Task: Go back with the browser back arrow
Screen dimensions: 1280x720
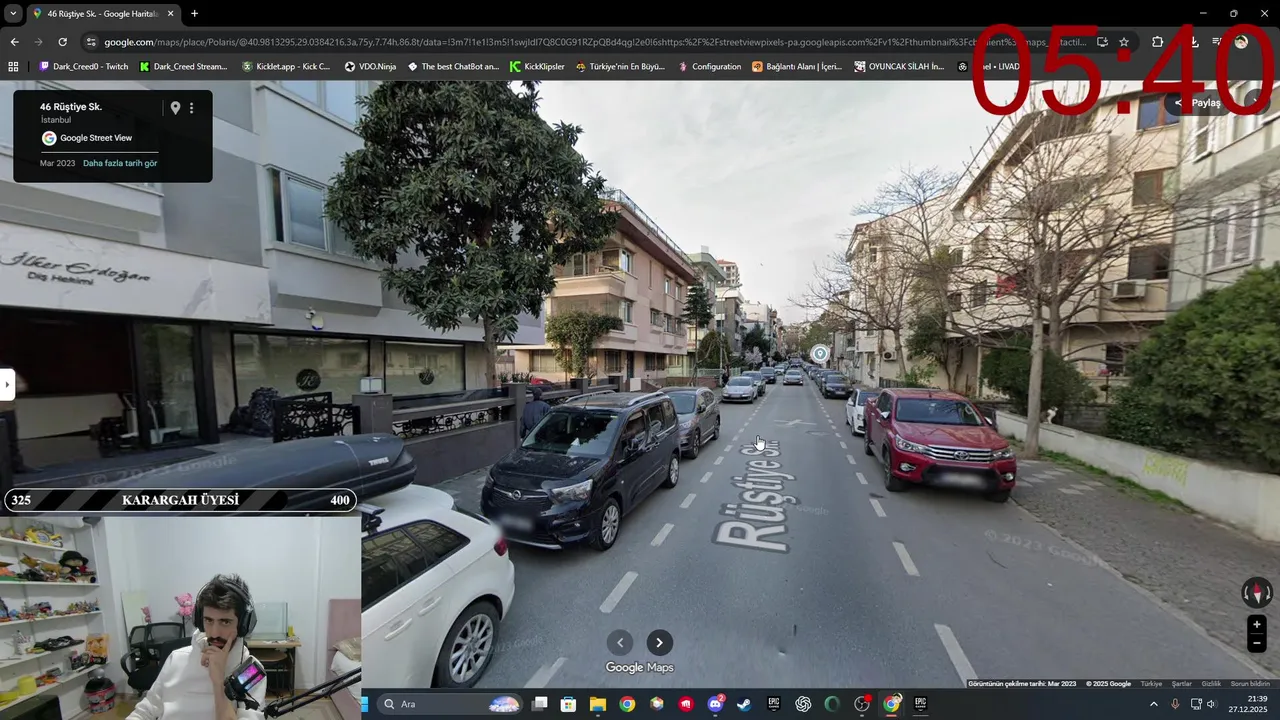Action: click(14, 42)
